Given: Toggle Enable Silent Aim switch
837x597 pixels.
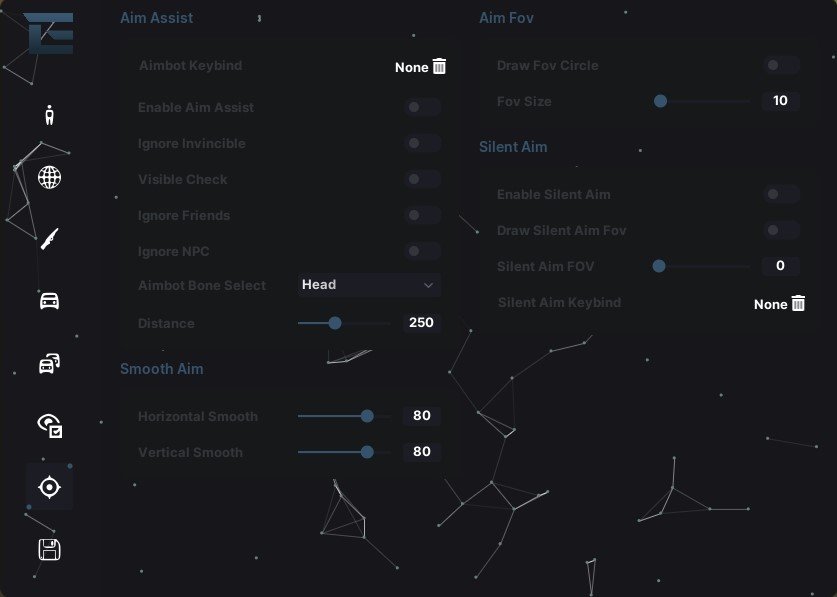Looking at the screenshot, I should pos(781,194).
